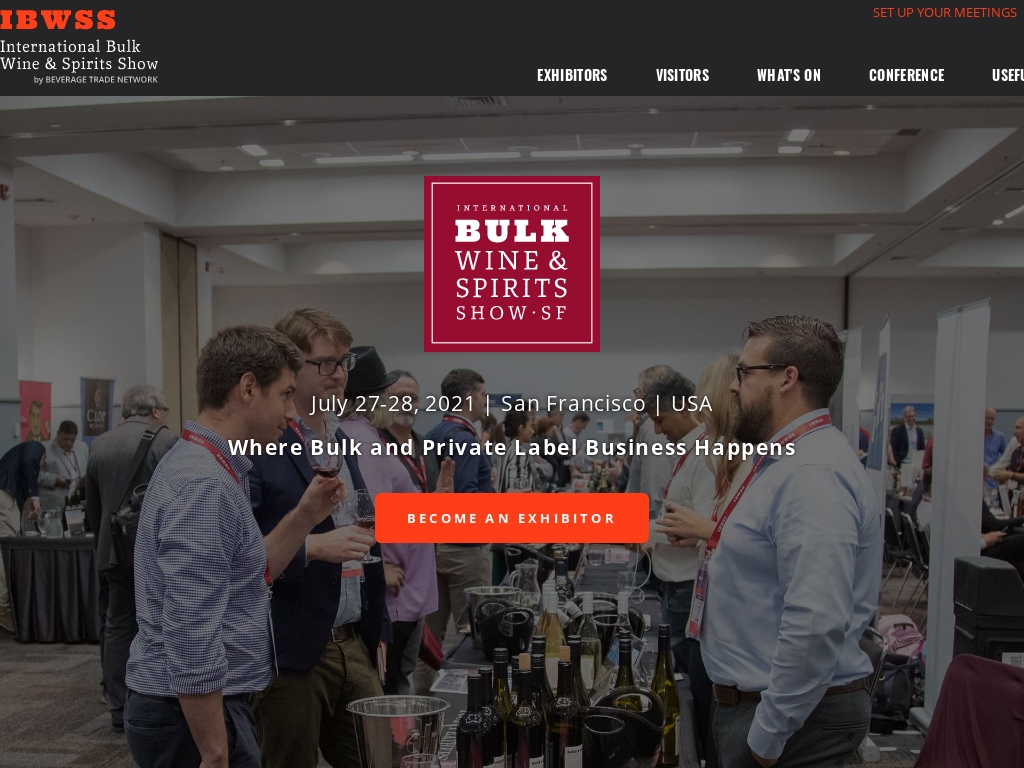Open the Set Up Your Meetings link
1024x768 pixels.
(x=944, y=12)
